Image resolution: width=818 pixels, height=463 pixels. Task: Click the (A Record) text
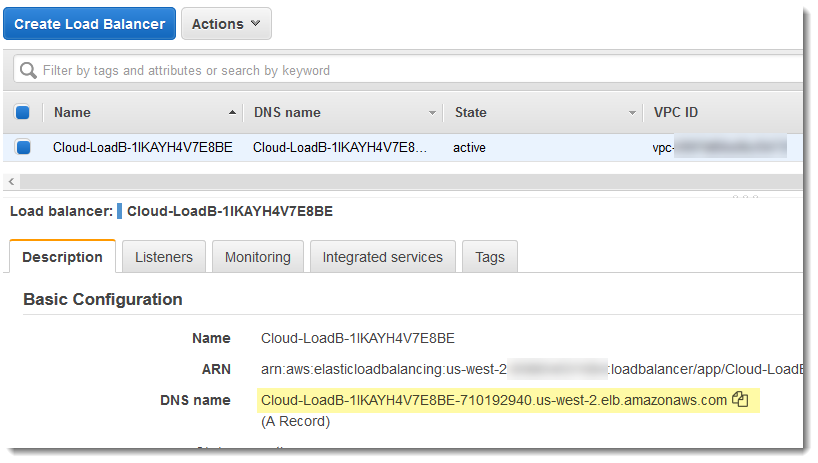pos(295,421)
